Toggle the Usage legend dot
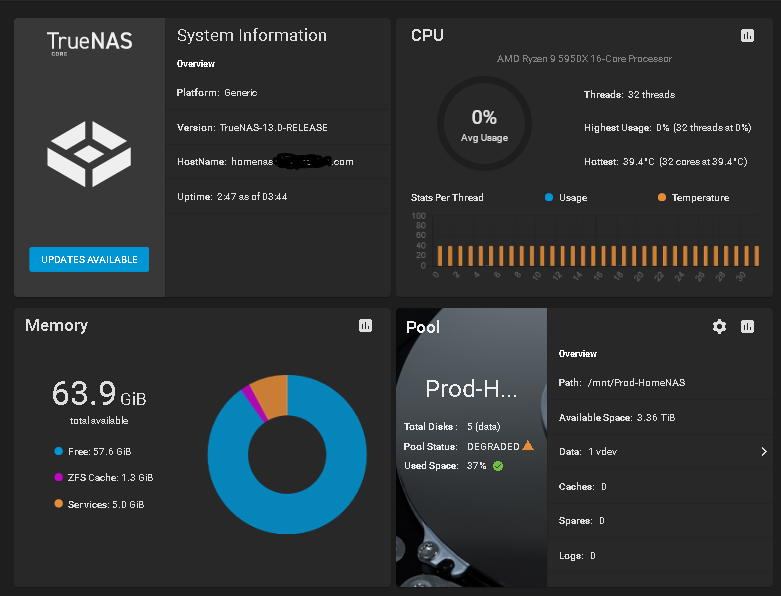Viewport: 781px width, 596px height. click(549, 197)
